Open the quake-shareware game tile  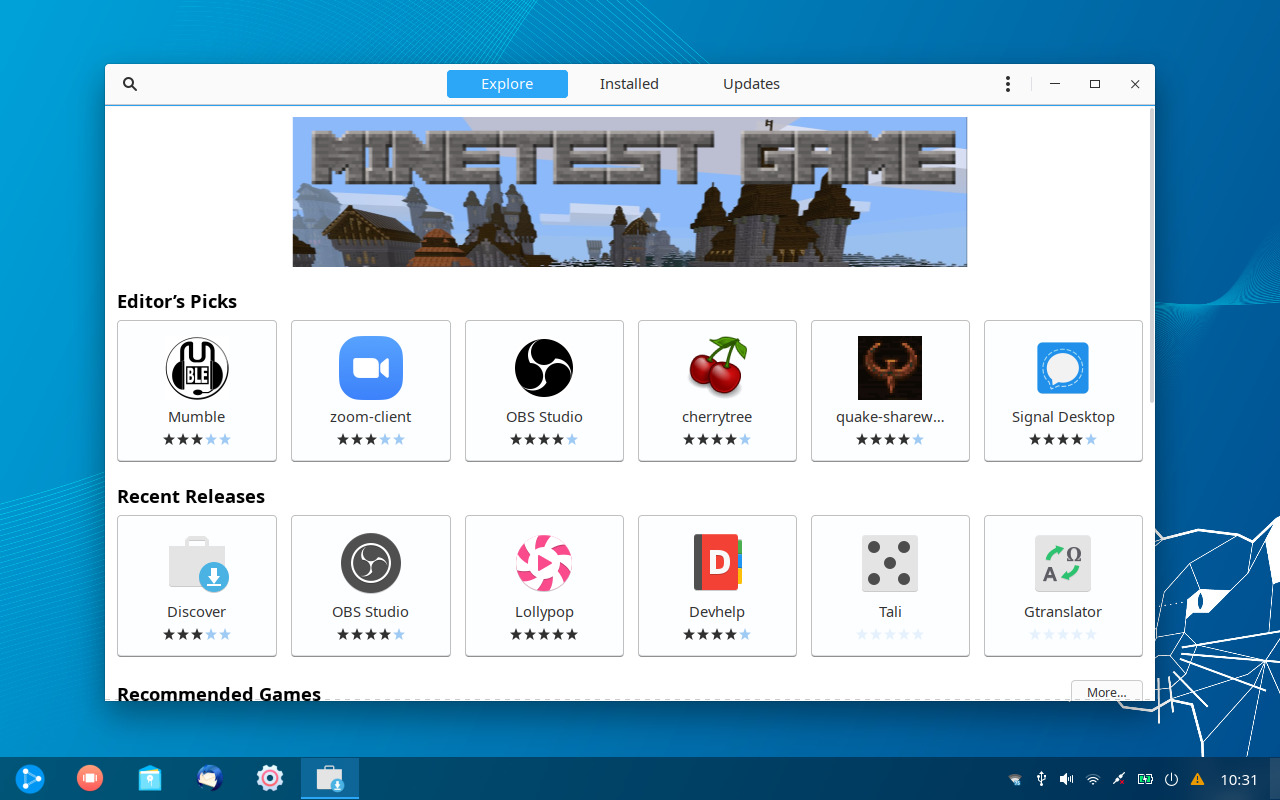click(x=890, y=390)
